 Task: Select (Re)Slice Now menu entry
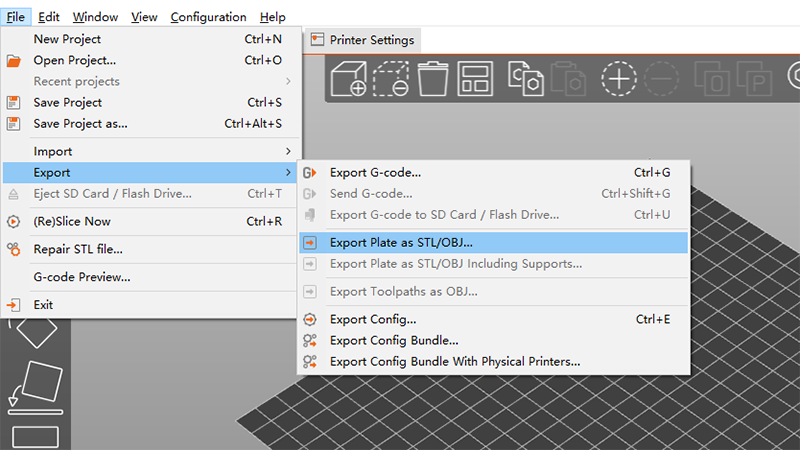coord(72,221)
